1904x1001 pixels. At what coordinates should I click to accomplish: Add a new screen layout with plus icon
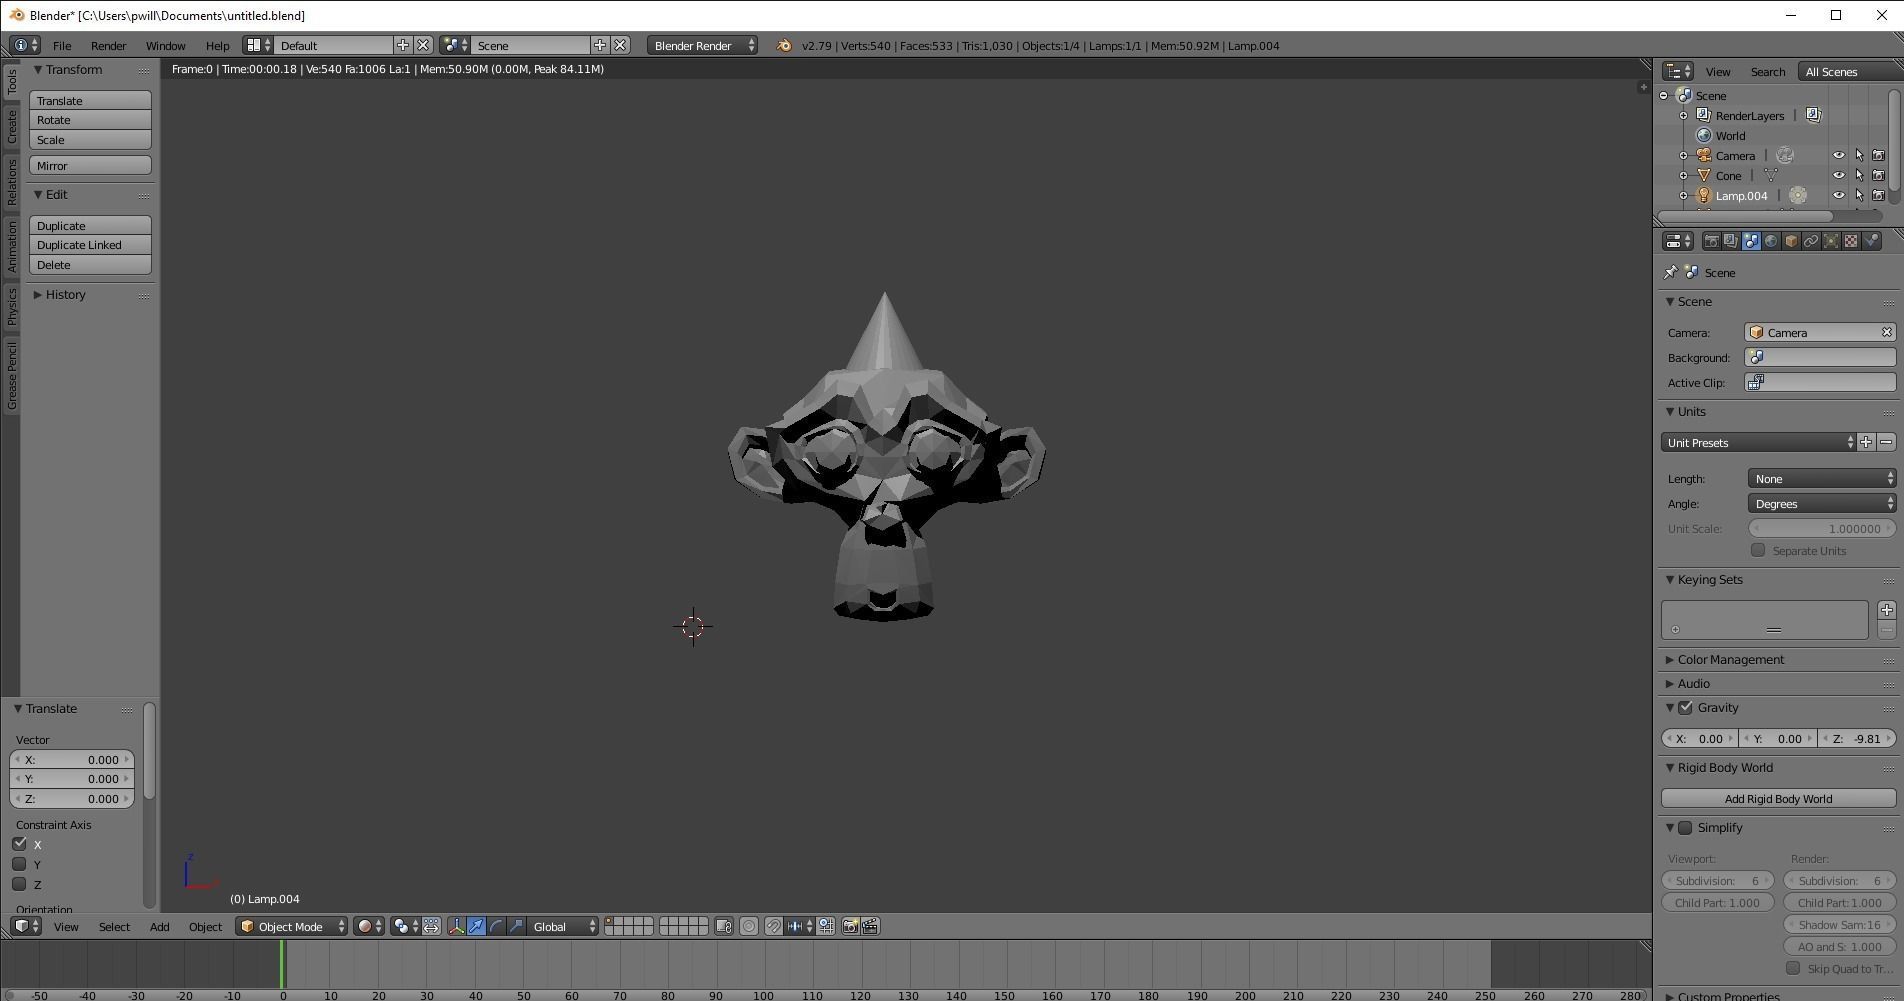coord(403,45)
